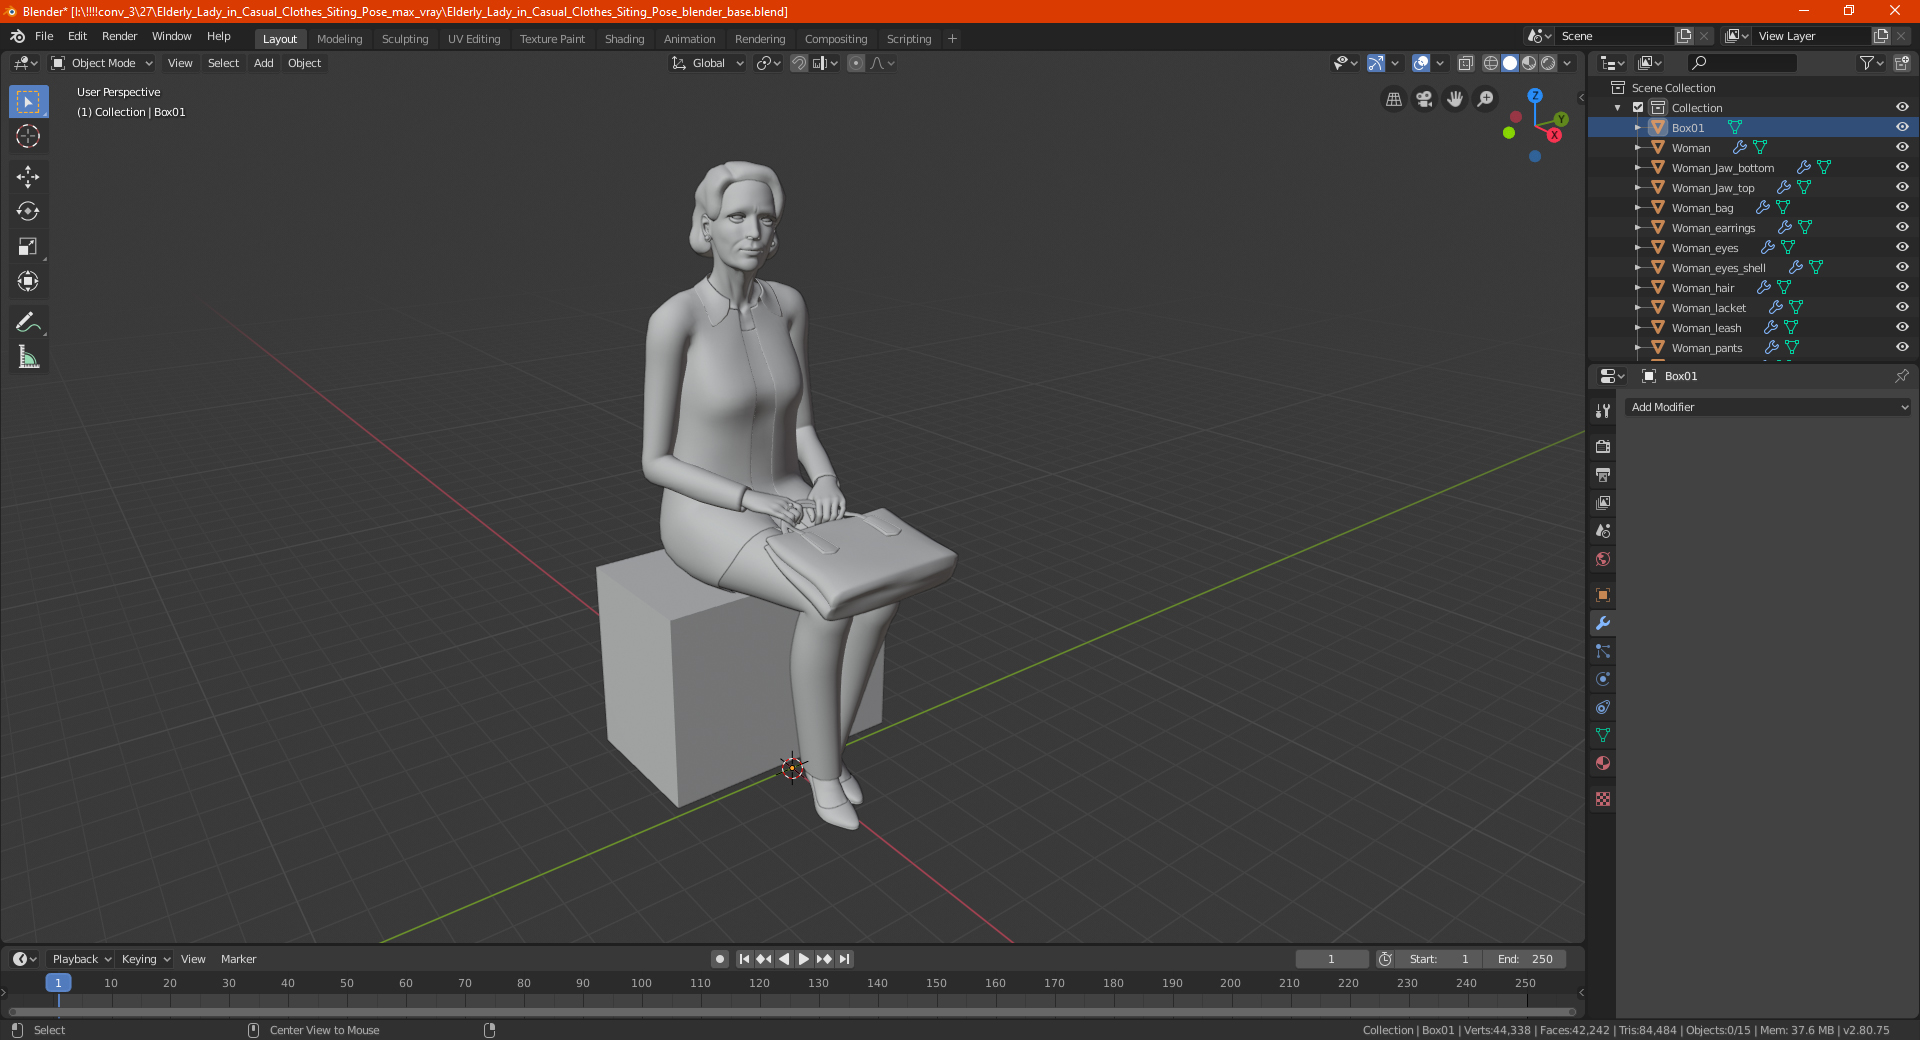Click the End frame 250 field
This screenshot has width=1920, height=1040.
[1525, 959]
